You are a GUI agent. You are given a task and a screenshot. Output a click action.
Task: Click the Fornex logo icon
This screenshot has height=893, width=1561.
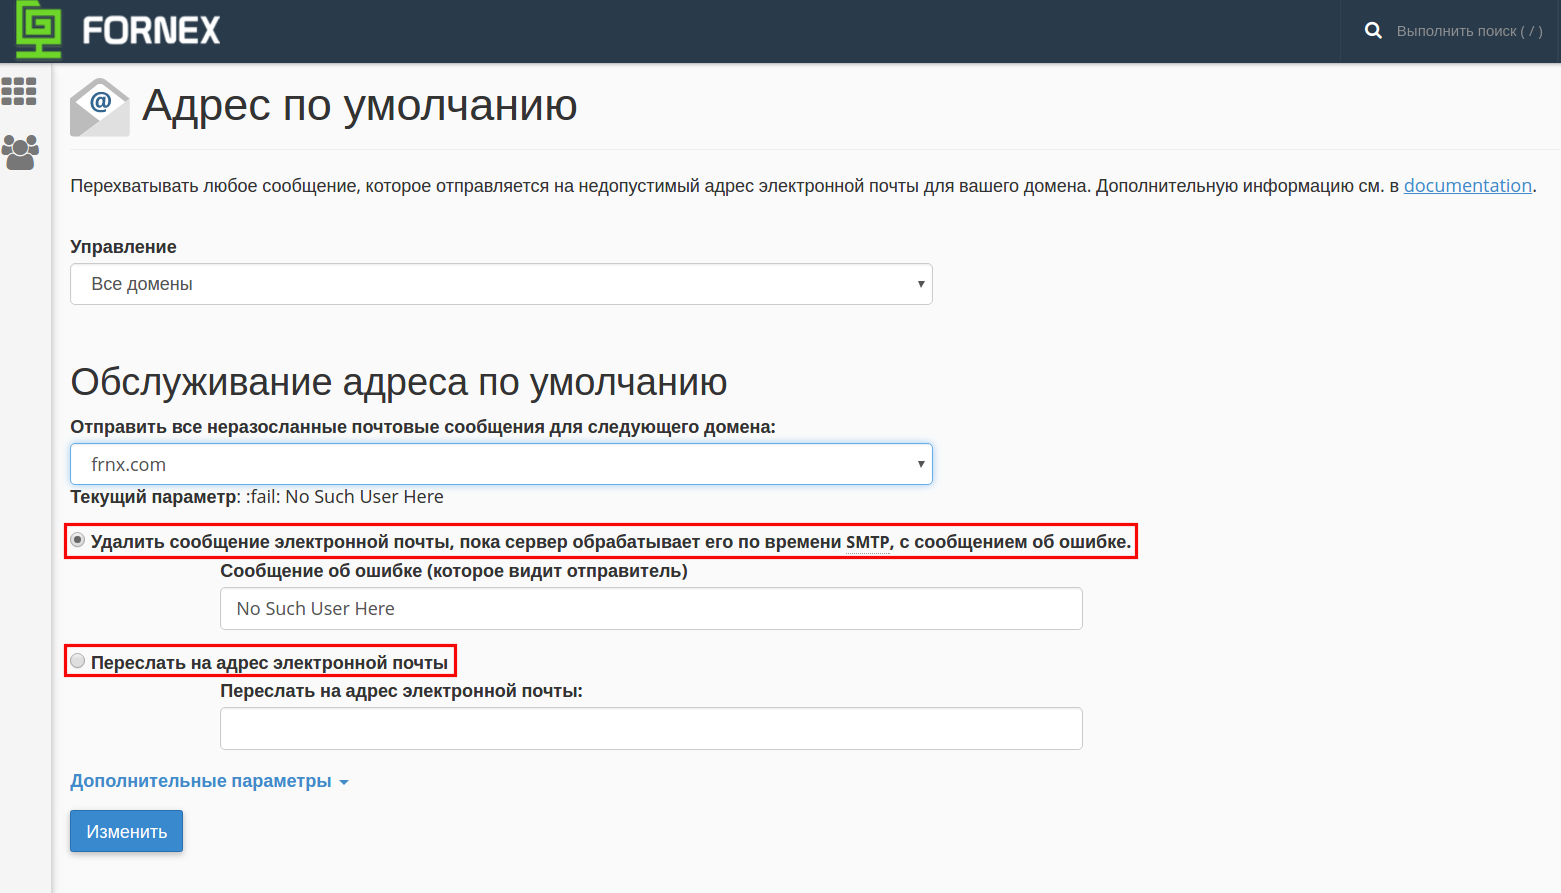[39, 30]
